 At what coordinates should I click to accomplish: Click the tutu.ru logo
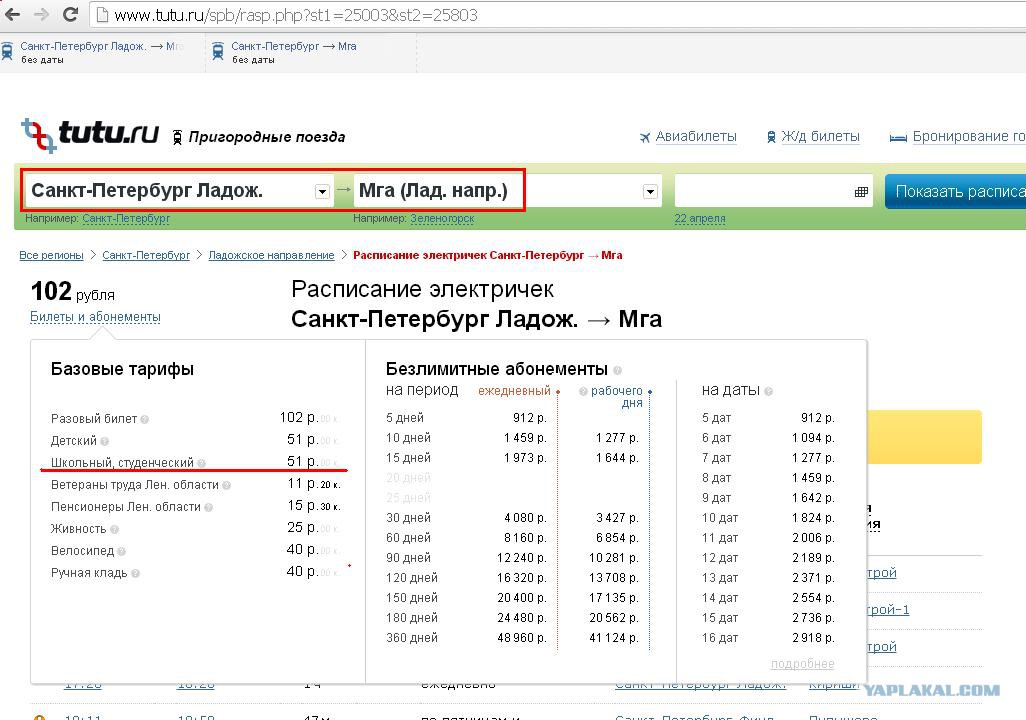point(90,134)
